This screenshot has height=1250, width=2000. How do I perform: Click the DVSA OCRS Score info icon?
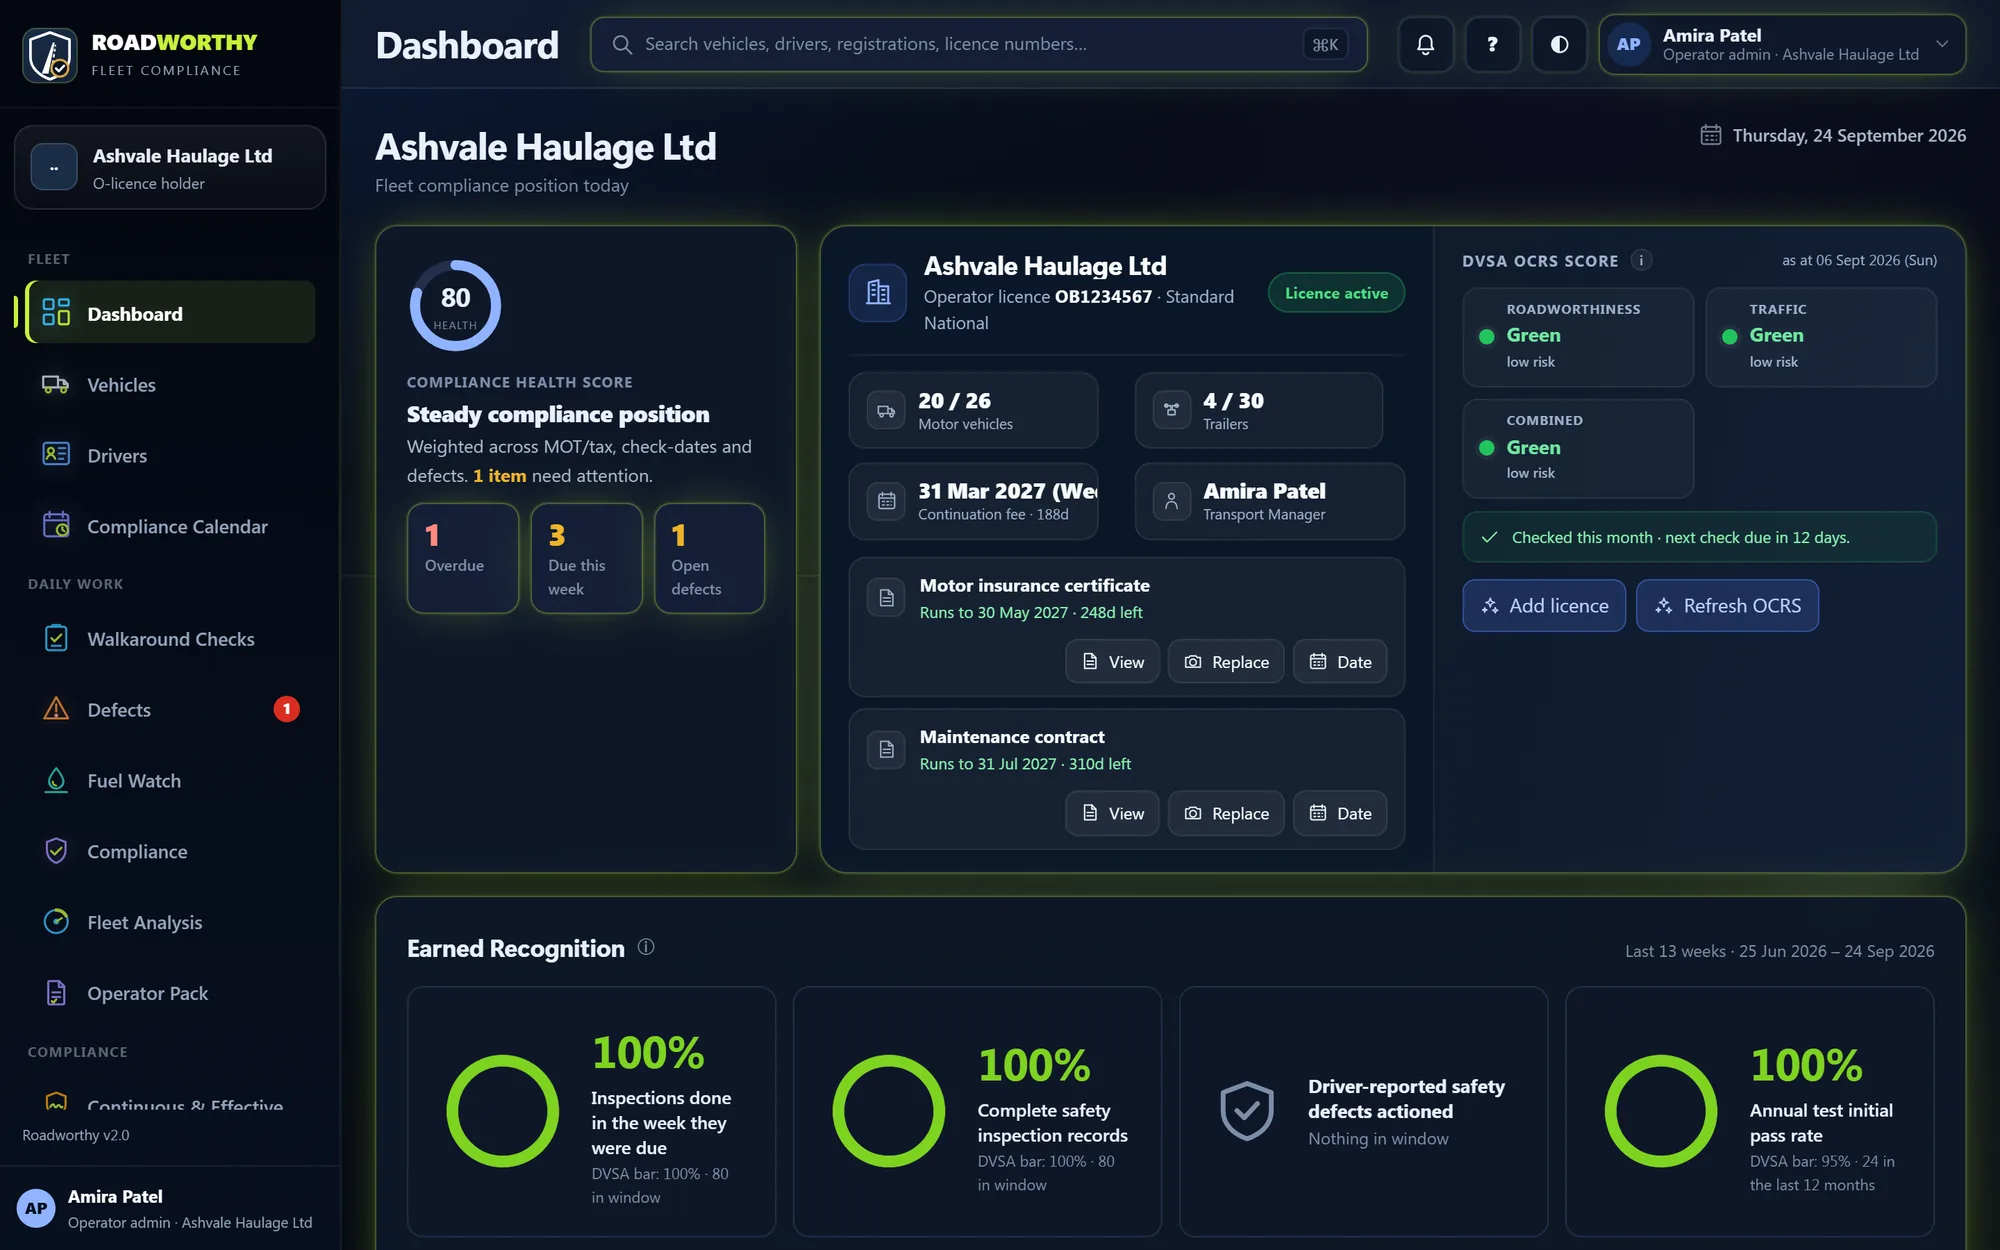pos(1641,260)
